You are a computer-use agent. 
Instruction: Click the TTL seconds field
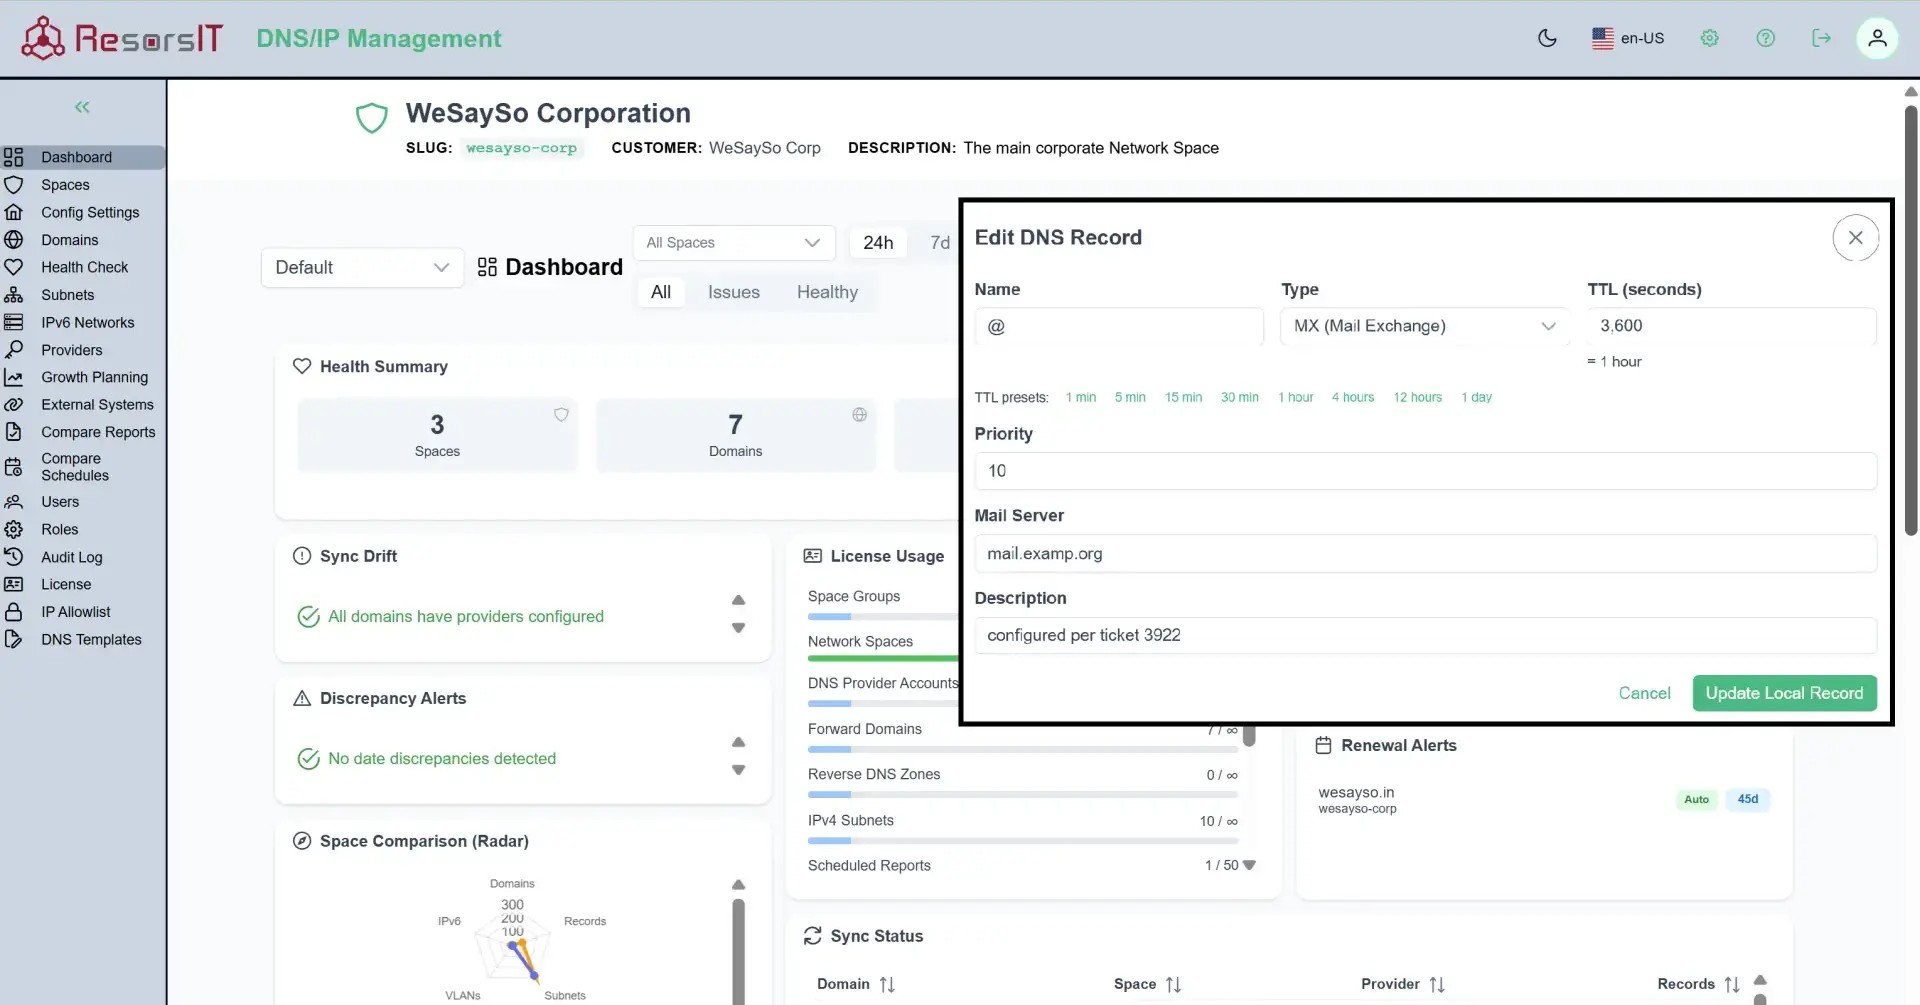pos(1731,326)
